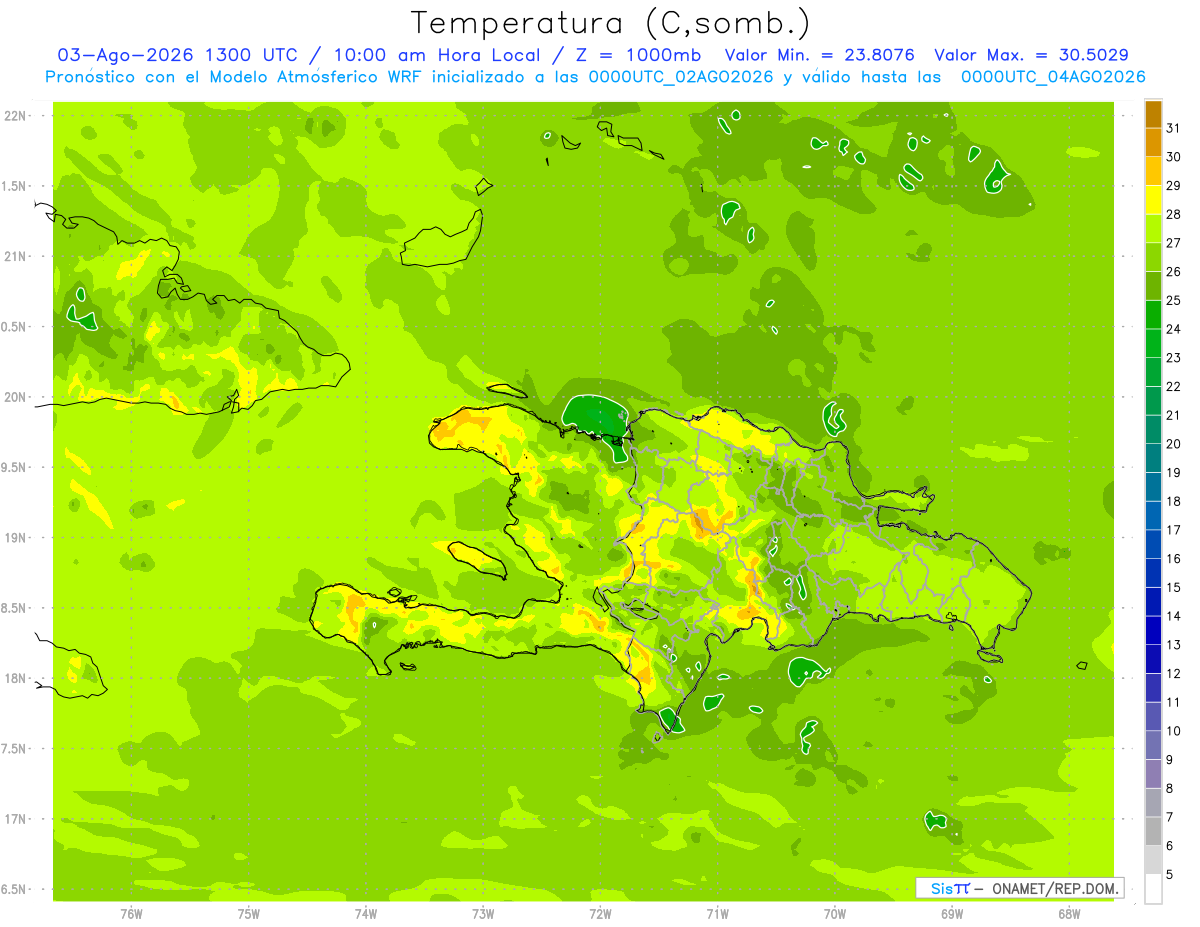Click the 22N latitude label
The width and height of the screenshot is (1200, 927).
click(16, 115)
